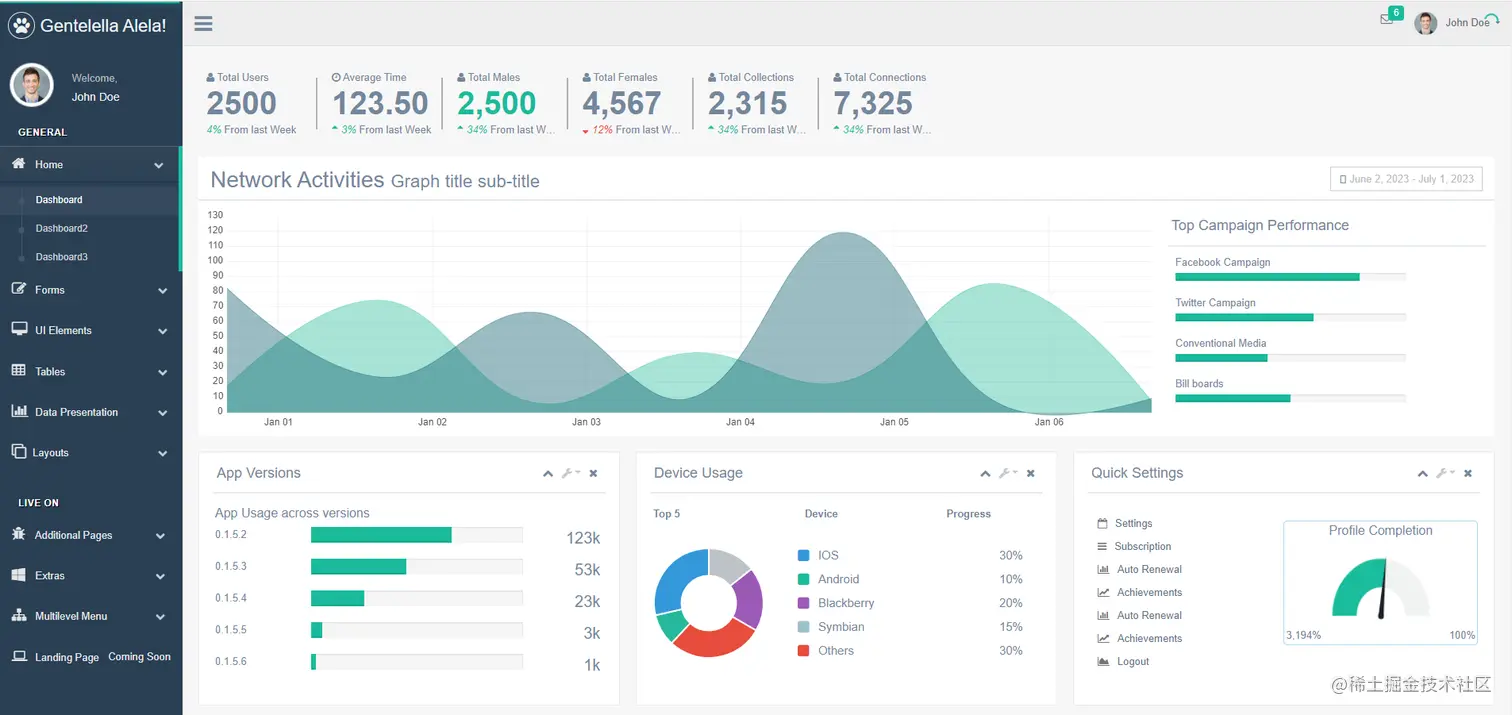Click the paw logo icon

pos(21,25)
